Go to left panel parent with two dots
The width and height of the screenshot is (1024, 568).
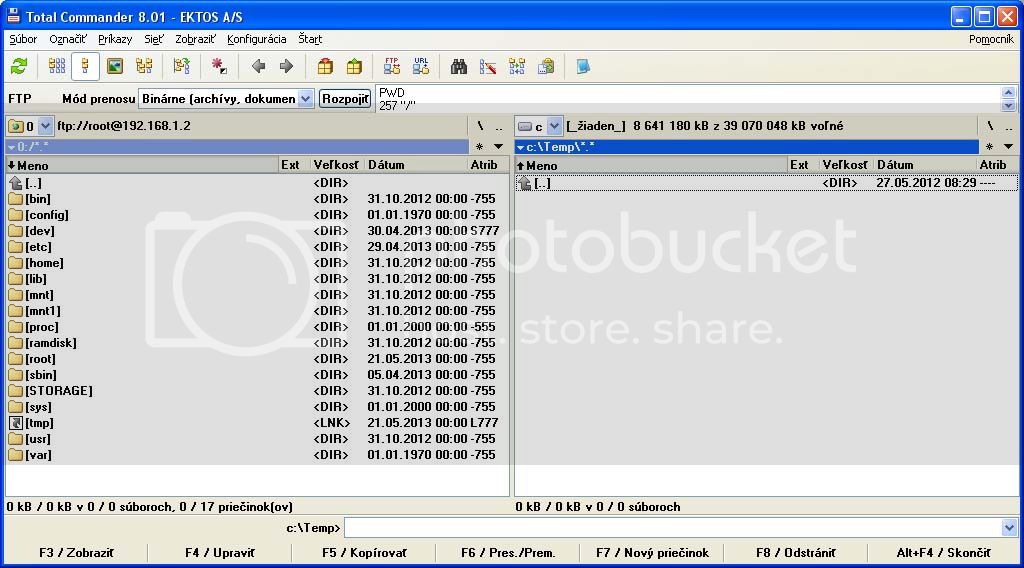[x=499, y=126]
